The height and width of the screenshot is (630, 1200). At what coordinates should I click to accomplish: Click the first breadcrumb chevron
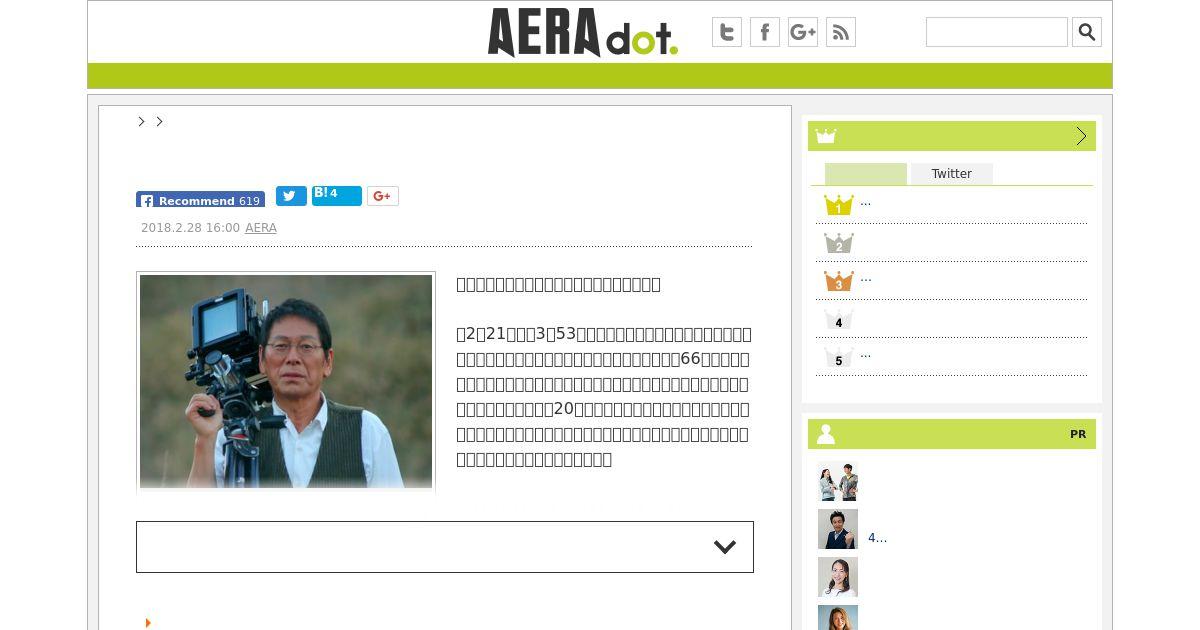[x=141, y=121]
